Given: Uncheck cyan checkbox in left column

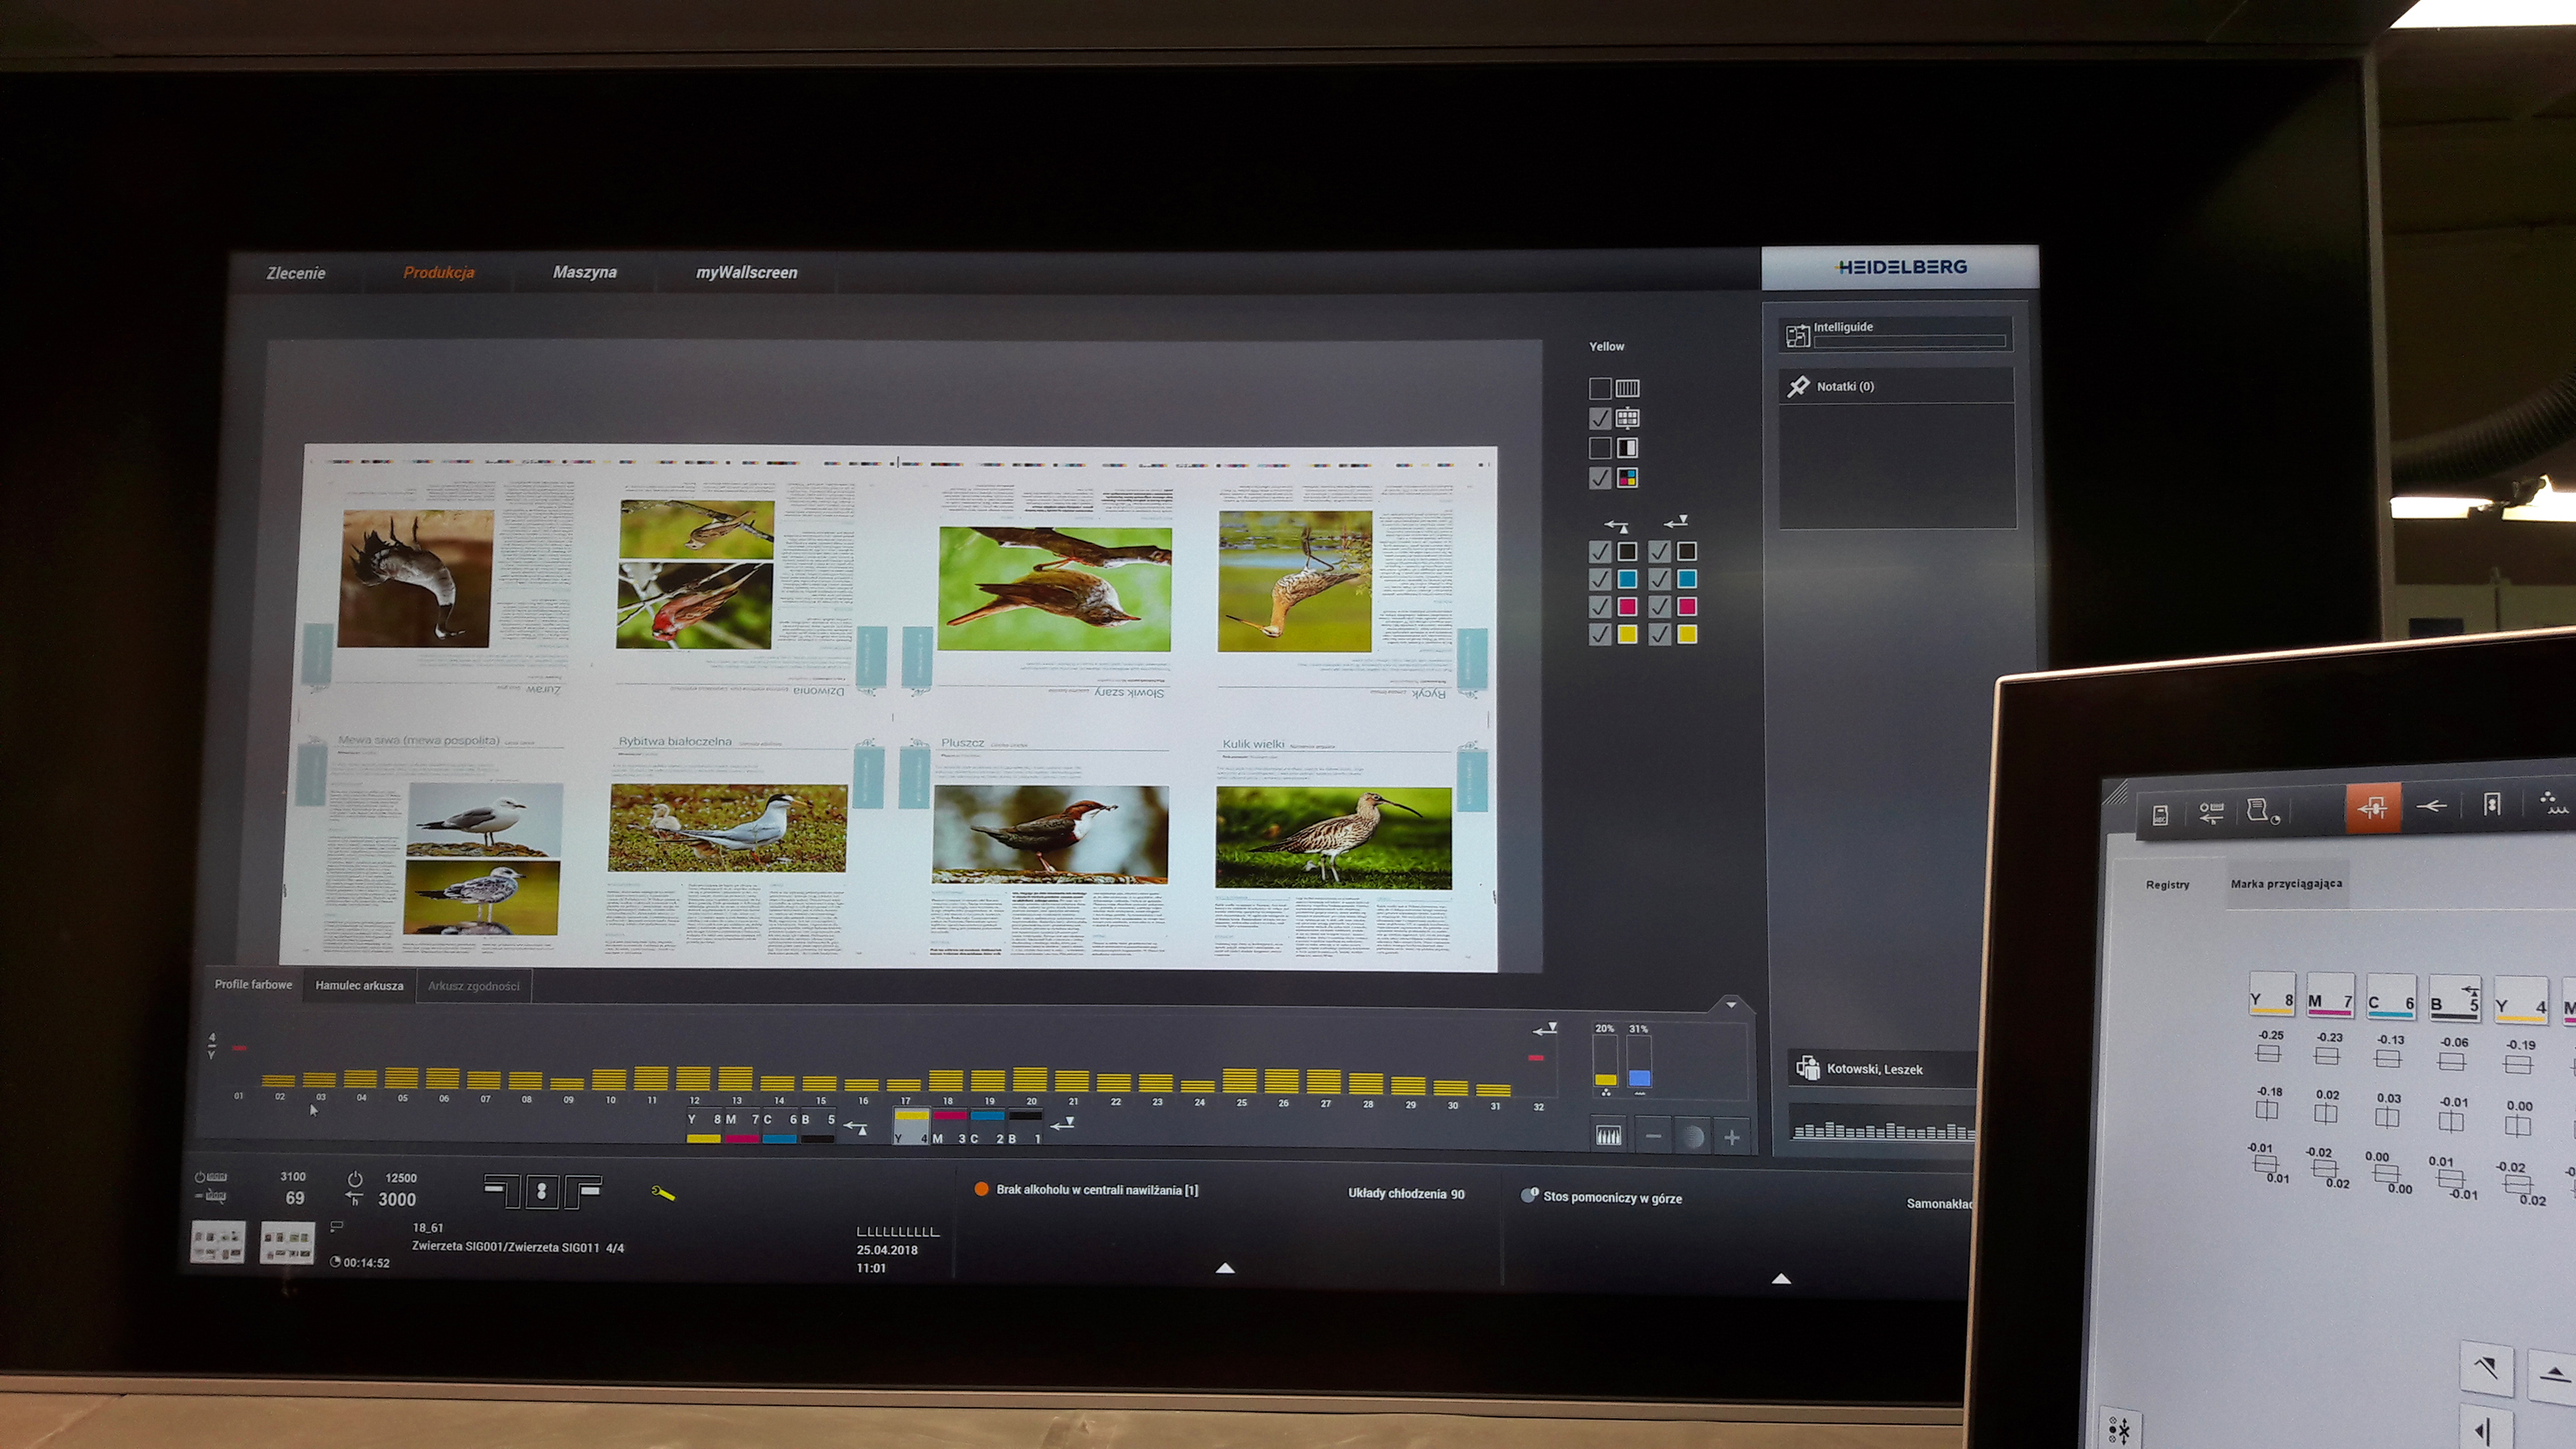Looking at the screenshot, I should 1600,579.
